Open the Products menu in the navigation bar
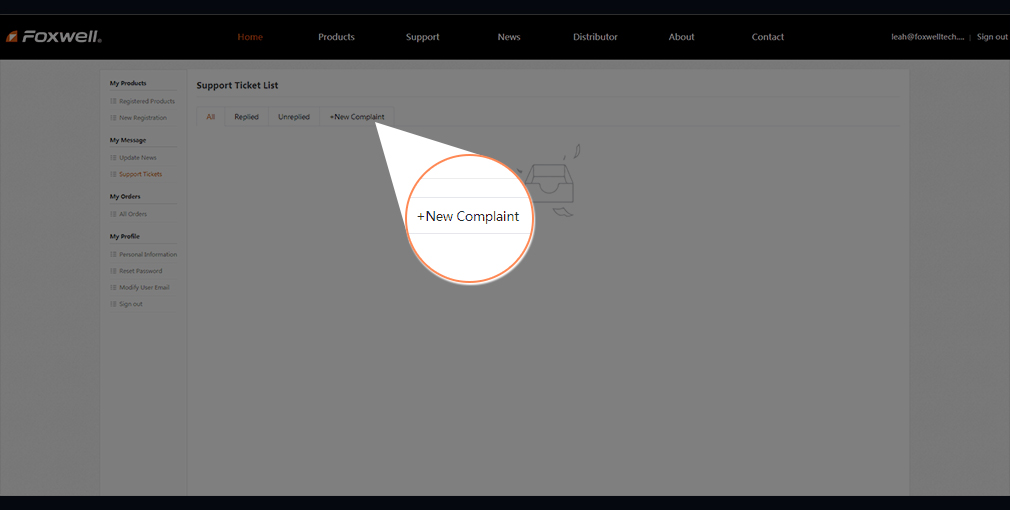This screenshot has width=1010, height=510. 336,37
